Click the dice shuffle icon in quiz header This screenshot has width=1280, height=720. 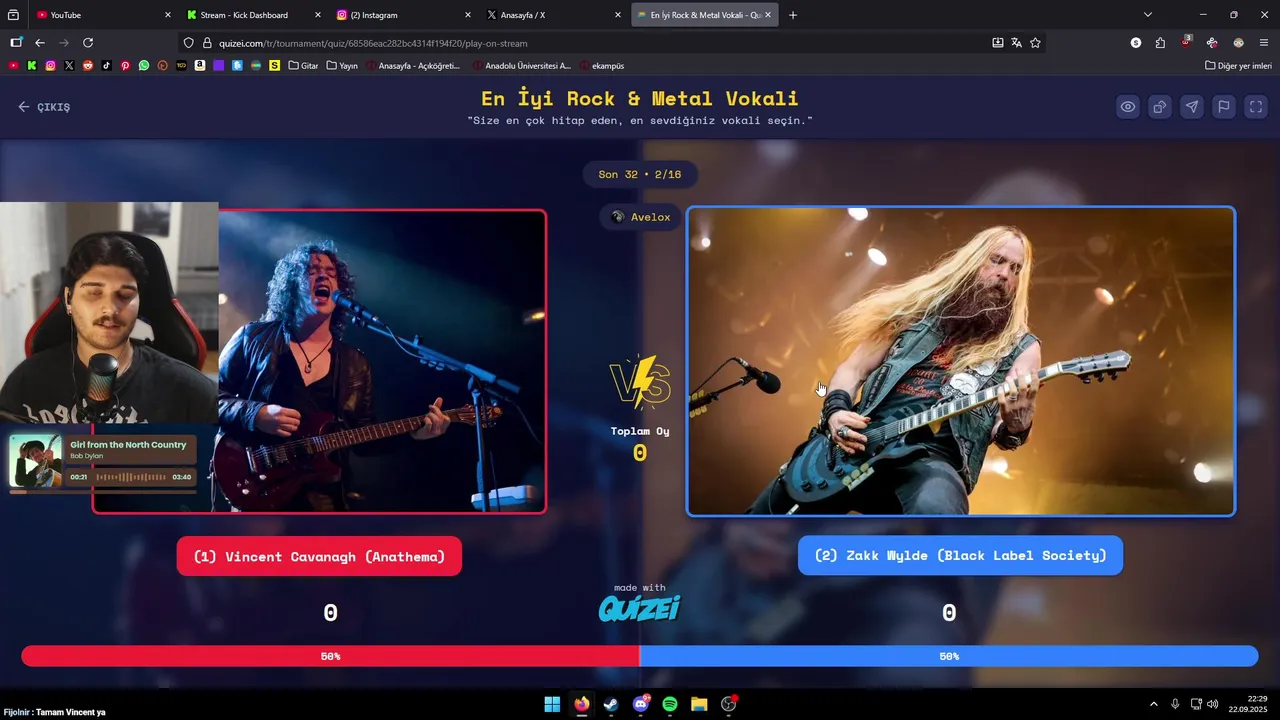[1160, 107]
